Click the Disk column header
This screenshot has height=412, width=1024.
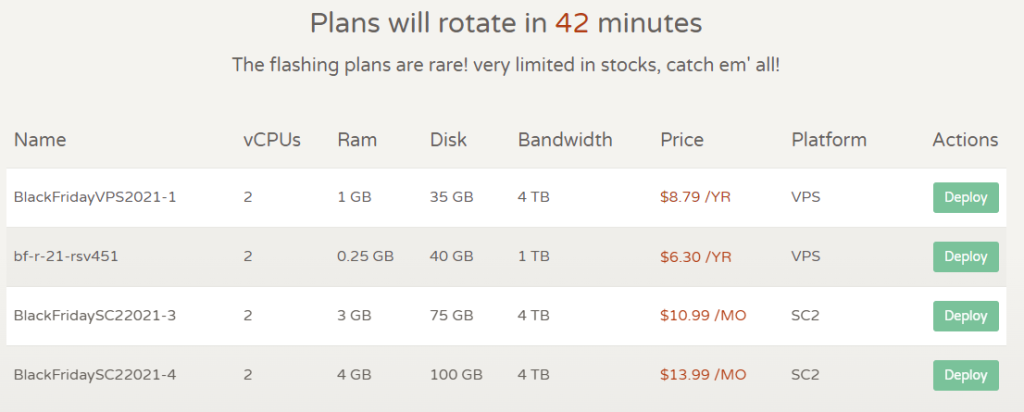coord(448,139)
